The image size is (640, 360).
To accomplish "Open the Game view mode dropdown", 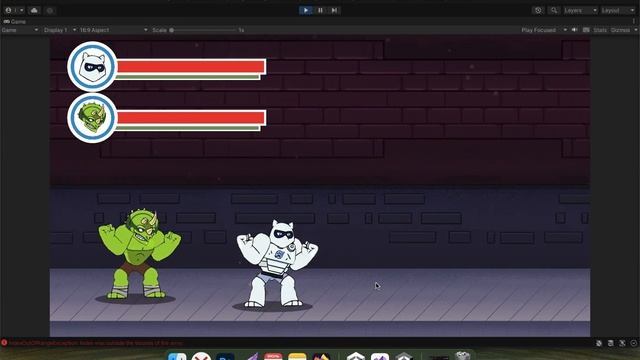I will coord(20,30).
